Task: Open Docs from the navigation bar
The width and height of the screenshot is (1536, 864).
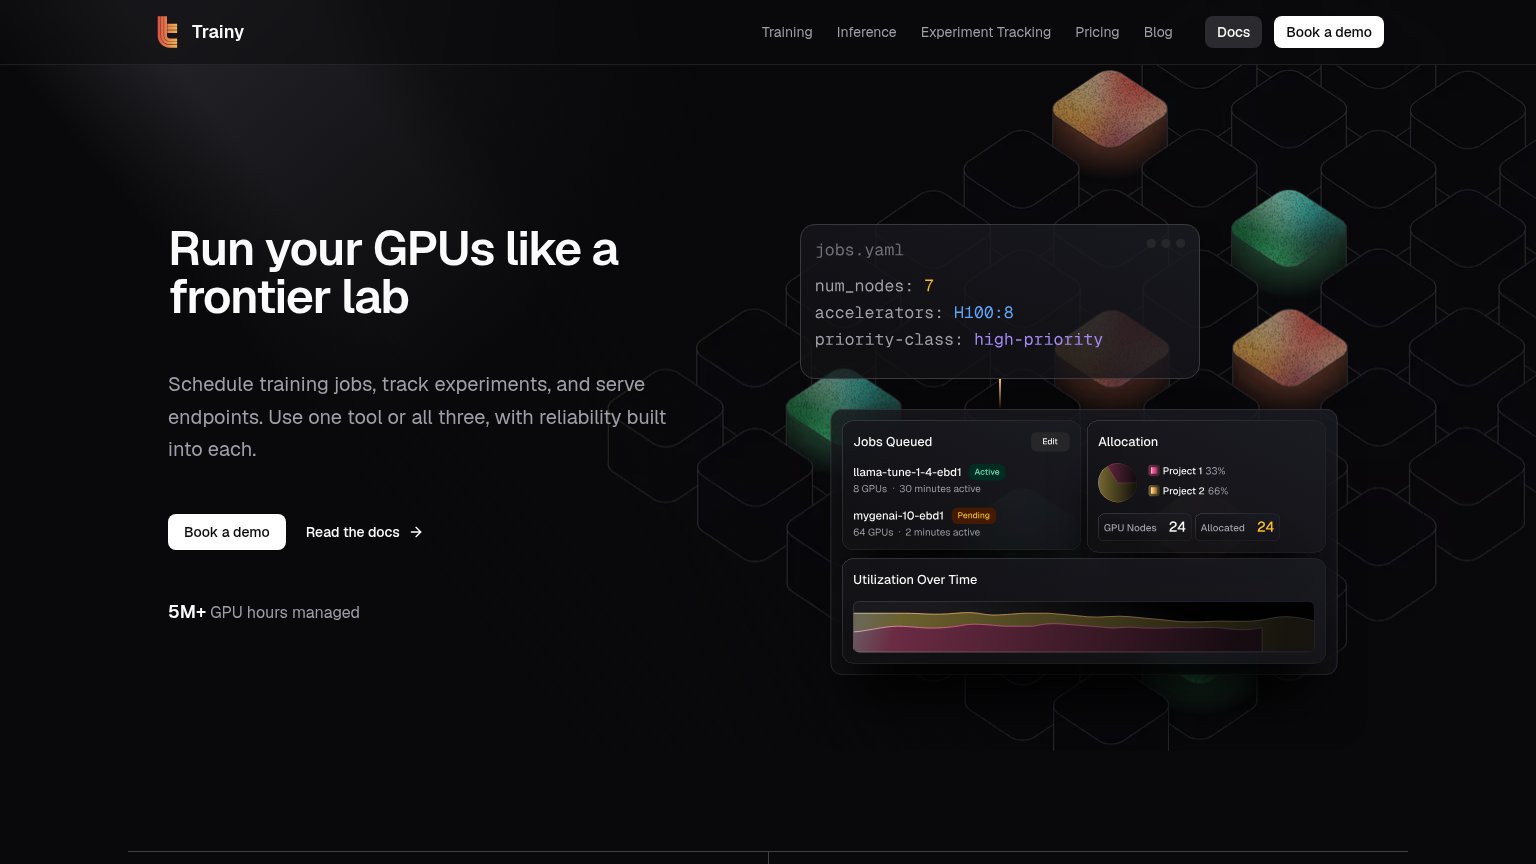Action: point(1233,32)
